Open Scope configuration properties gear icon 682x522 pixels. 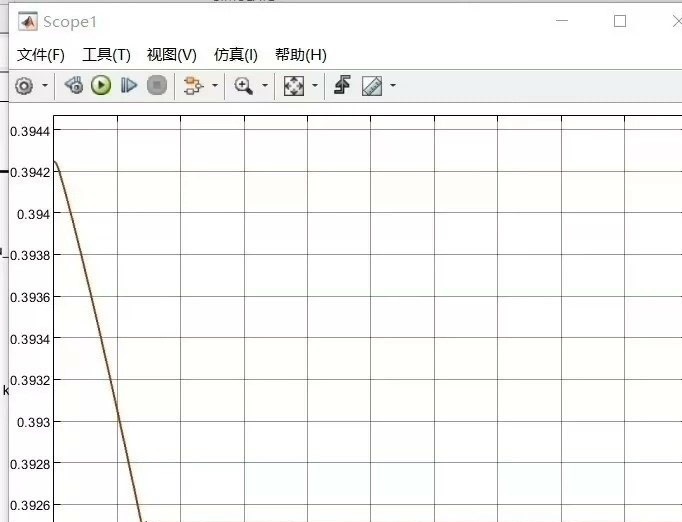pyautogui.click(x=24, y=86)
